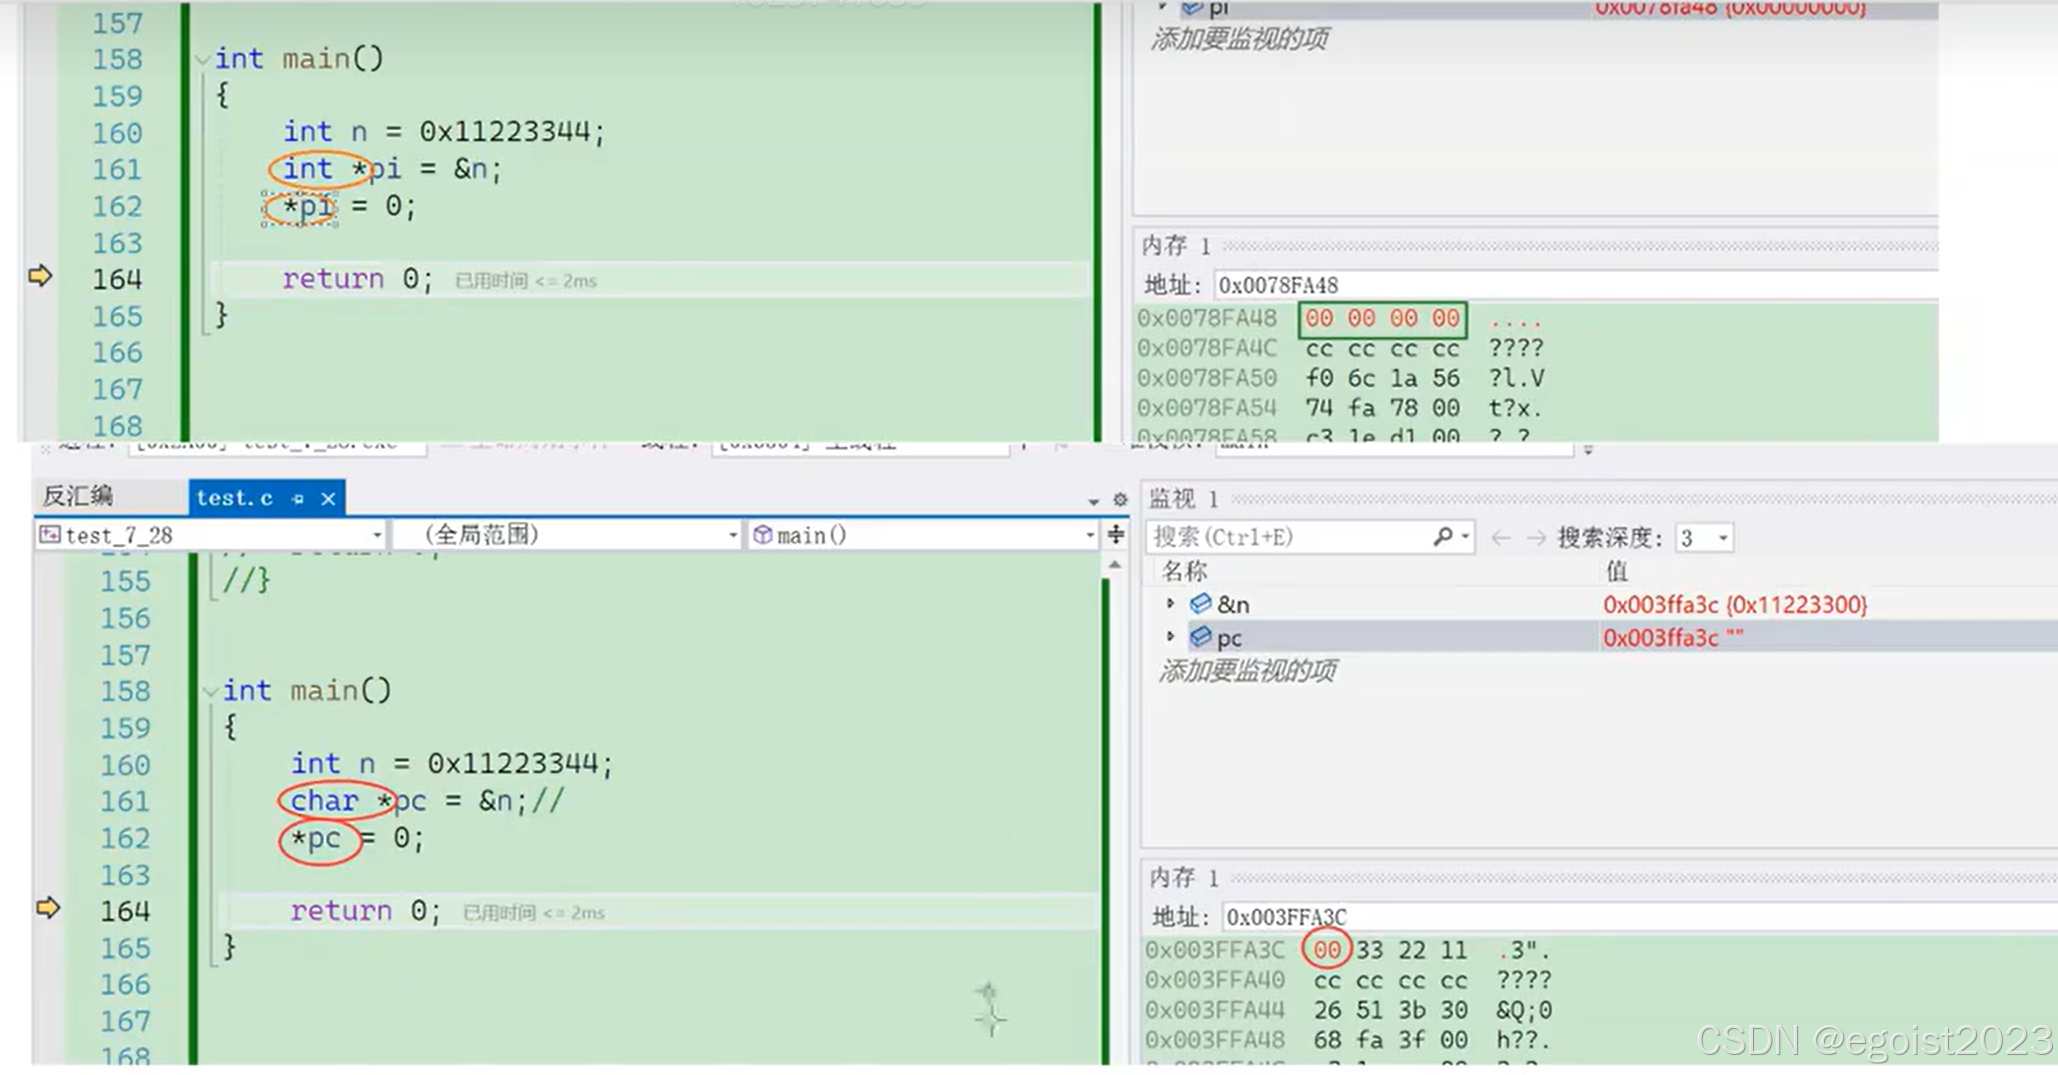
Task: Open the watch search options dropdown arrow
Action: pos(1465,537)
